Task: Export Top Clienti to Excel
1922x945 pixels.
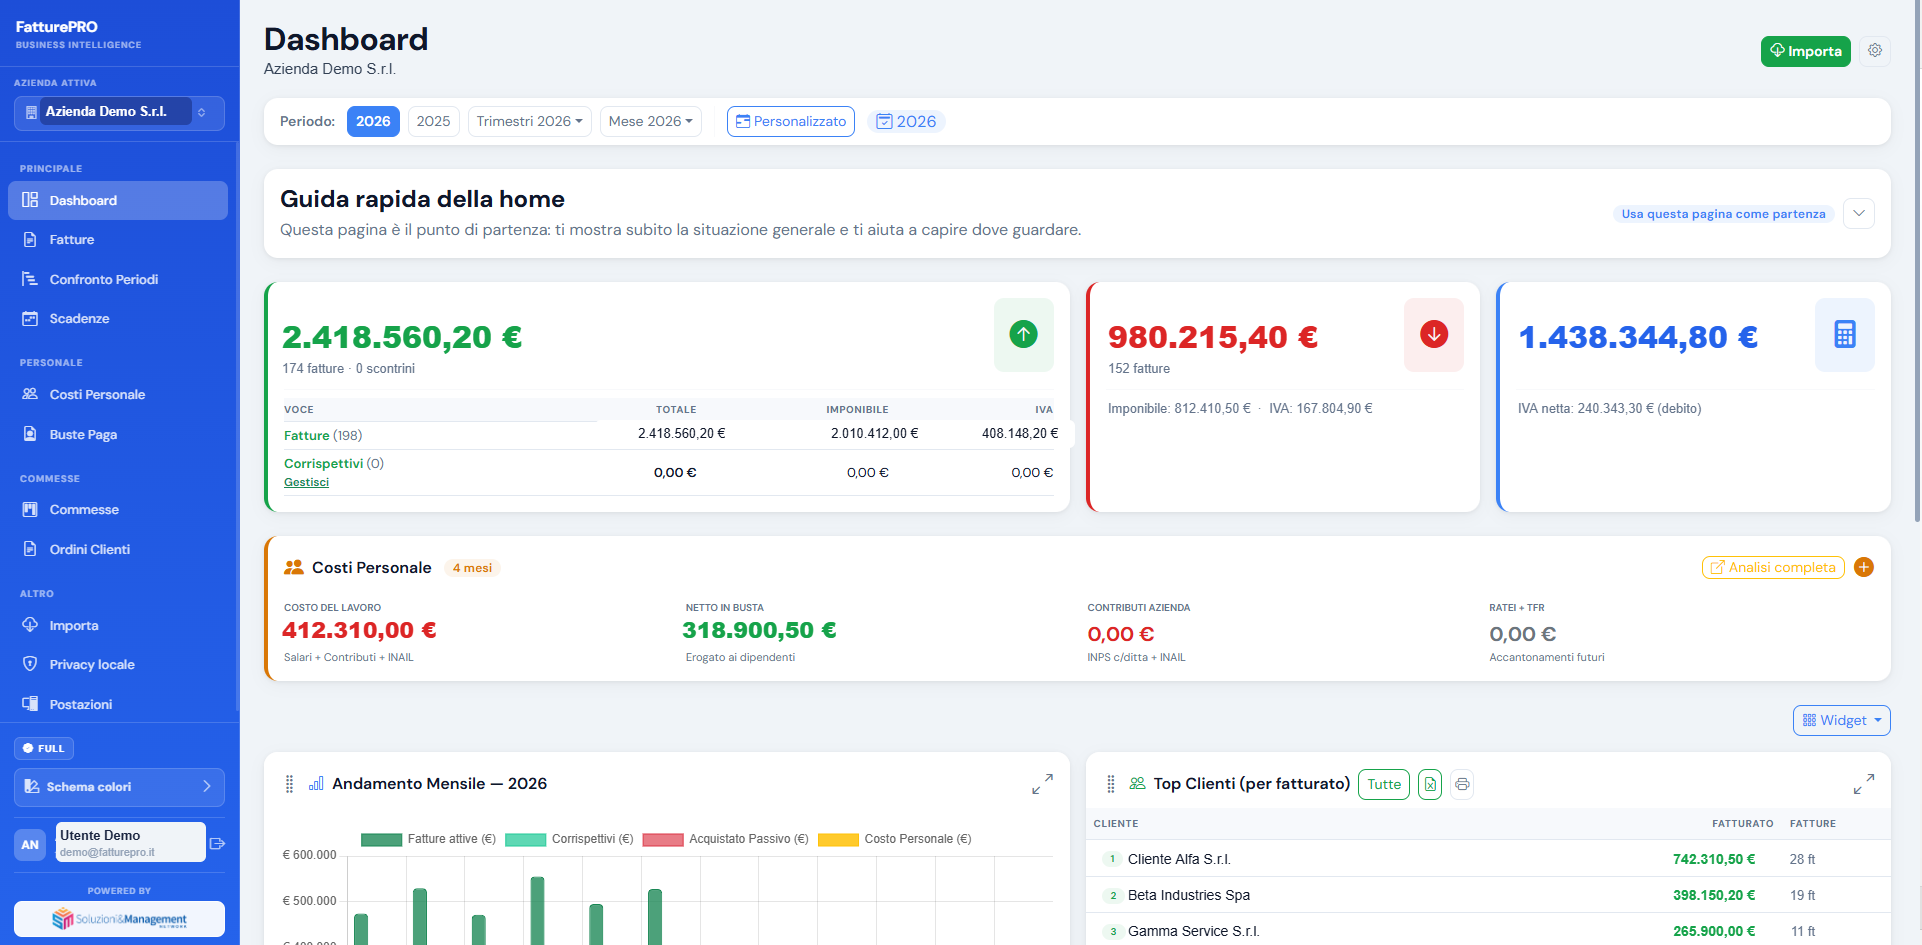Action: point(1430,784)
